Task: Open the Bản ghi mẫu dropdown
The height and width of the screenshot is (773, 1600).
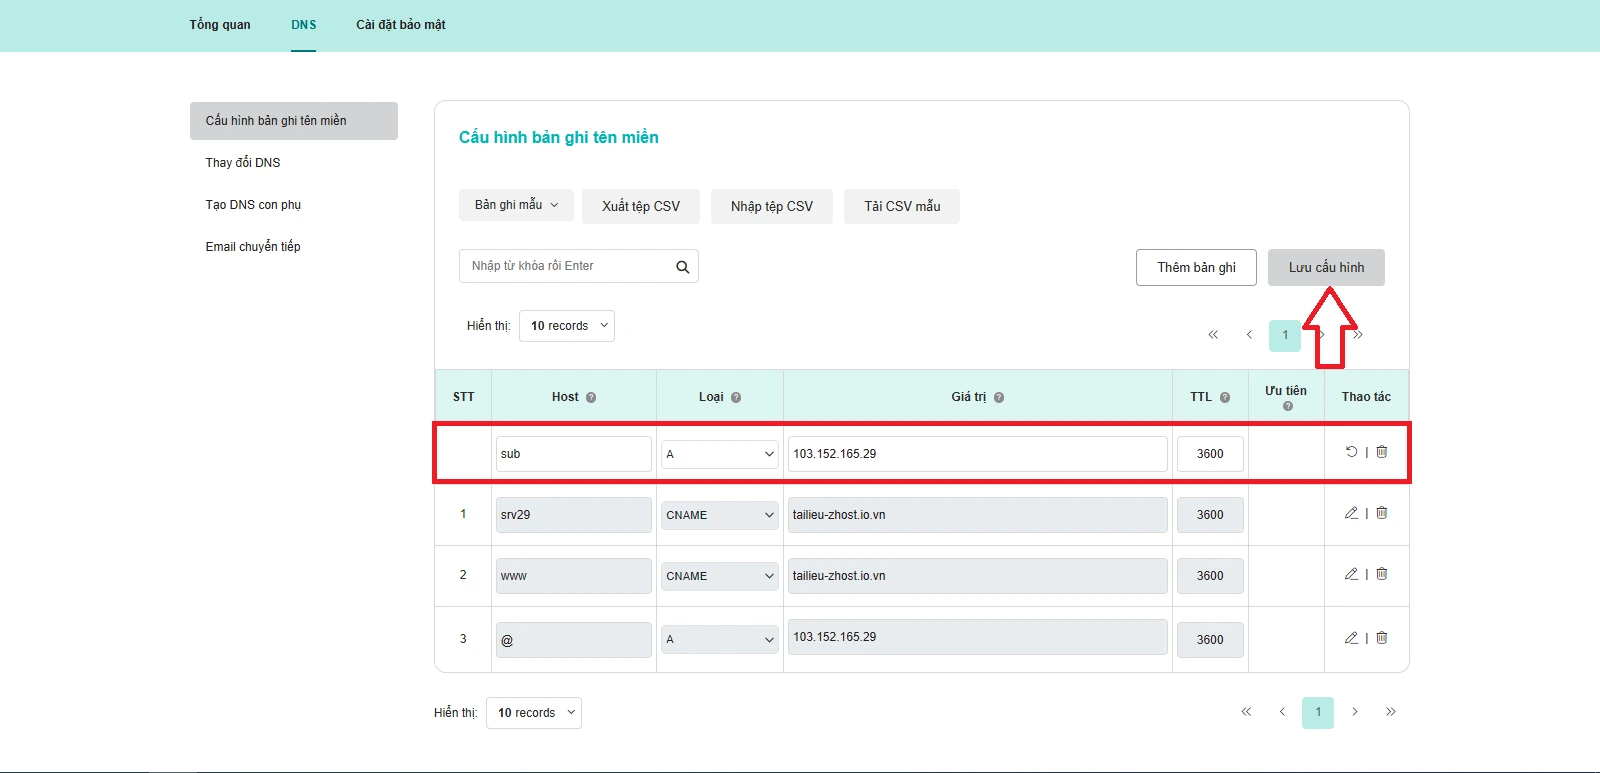Action: tap(516, 205)
